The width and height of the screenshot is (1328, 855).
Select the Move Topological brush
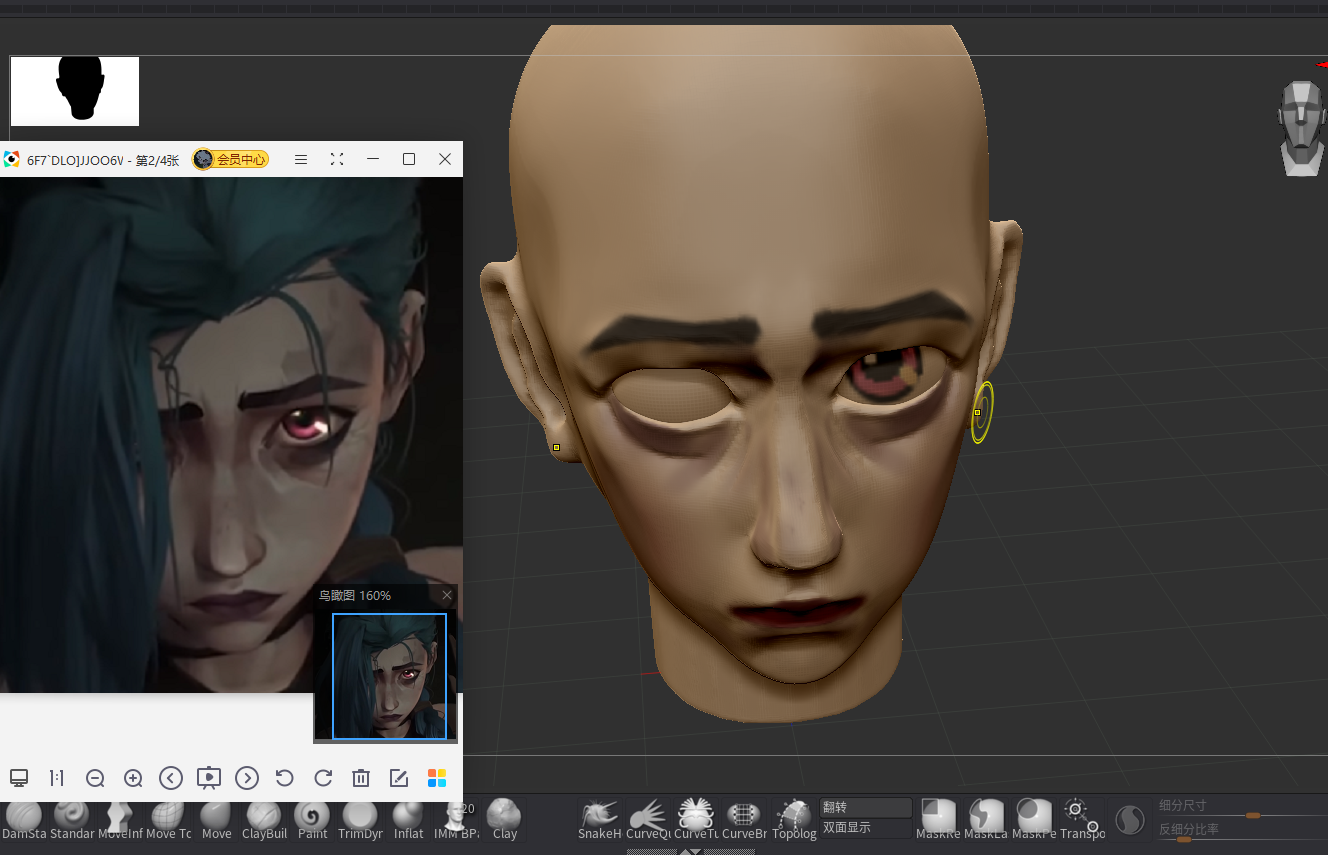(168, 821)
